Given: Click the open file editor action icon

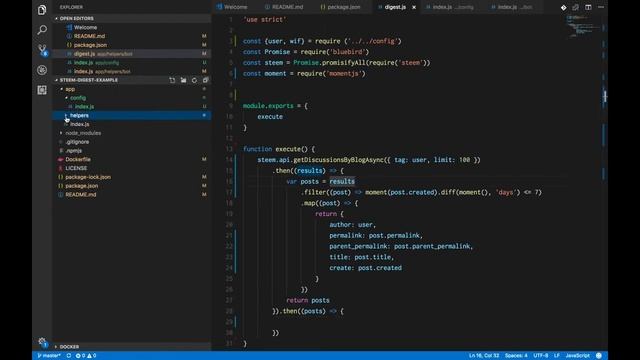Looking at the screenshot, I should coord(576,7).
